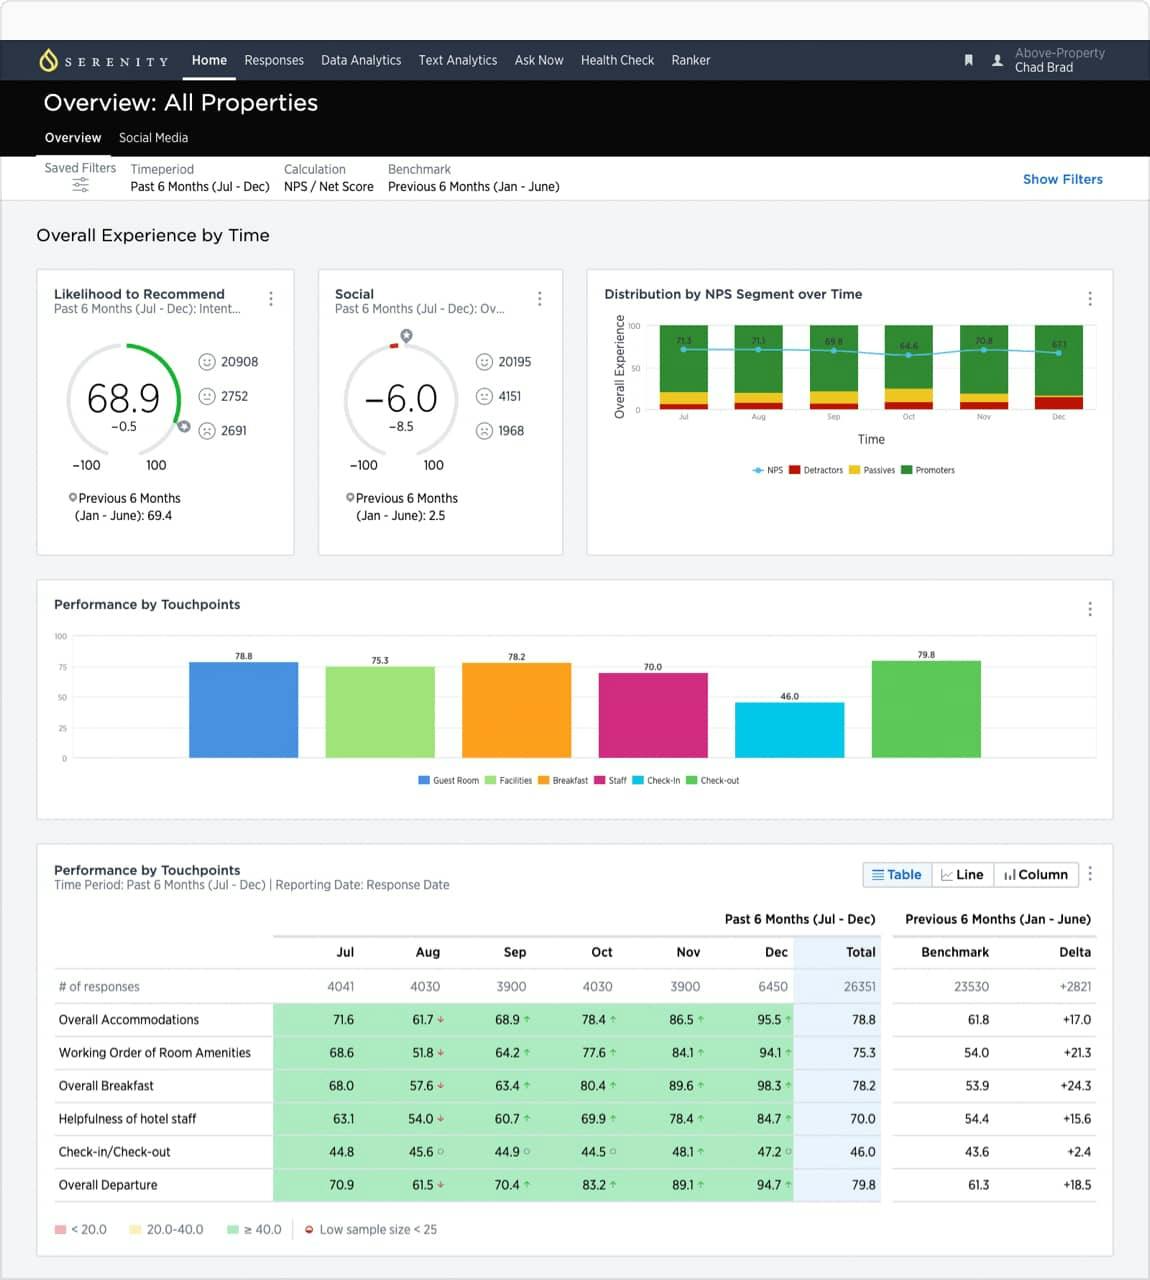Switch to the Social Media tab

coord(153,138)
